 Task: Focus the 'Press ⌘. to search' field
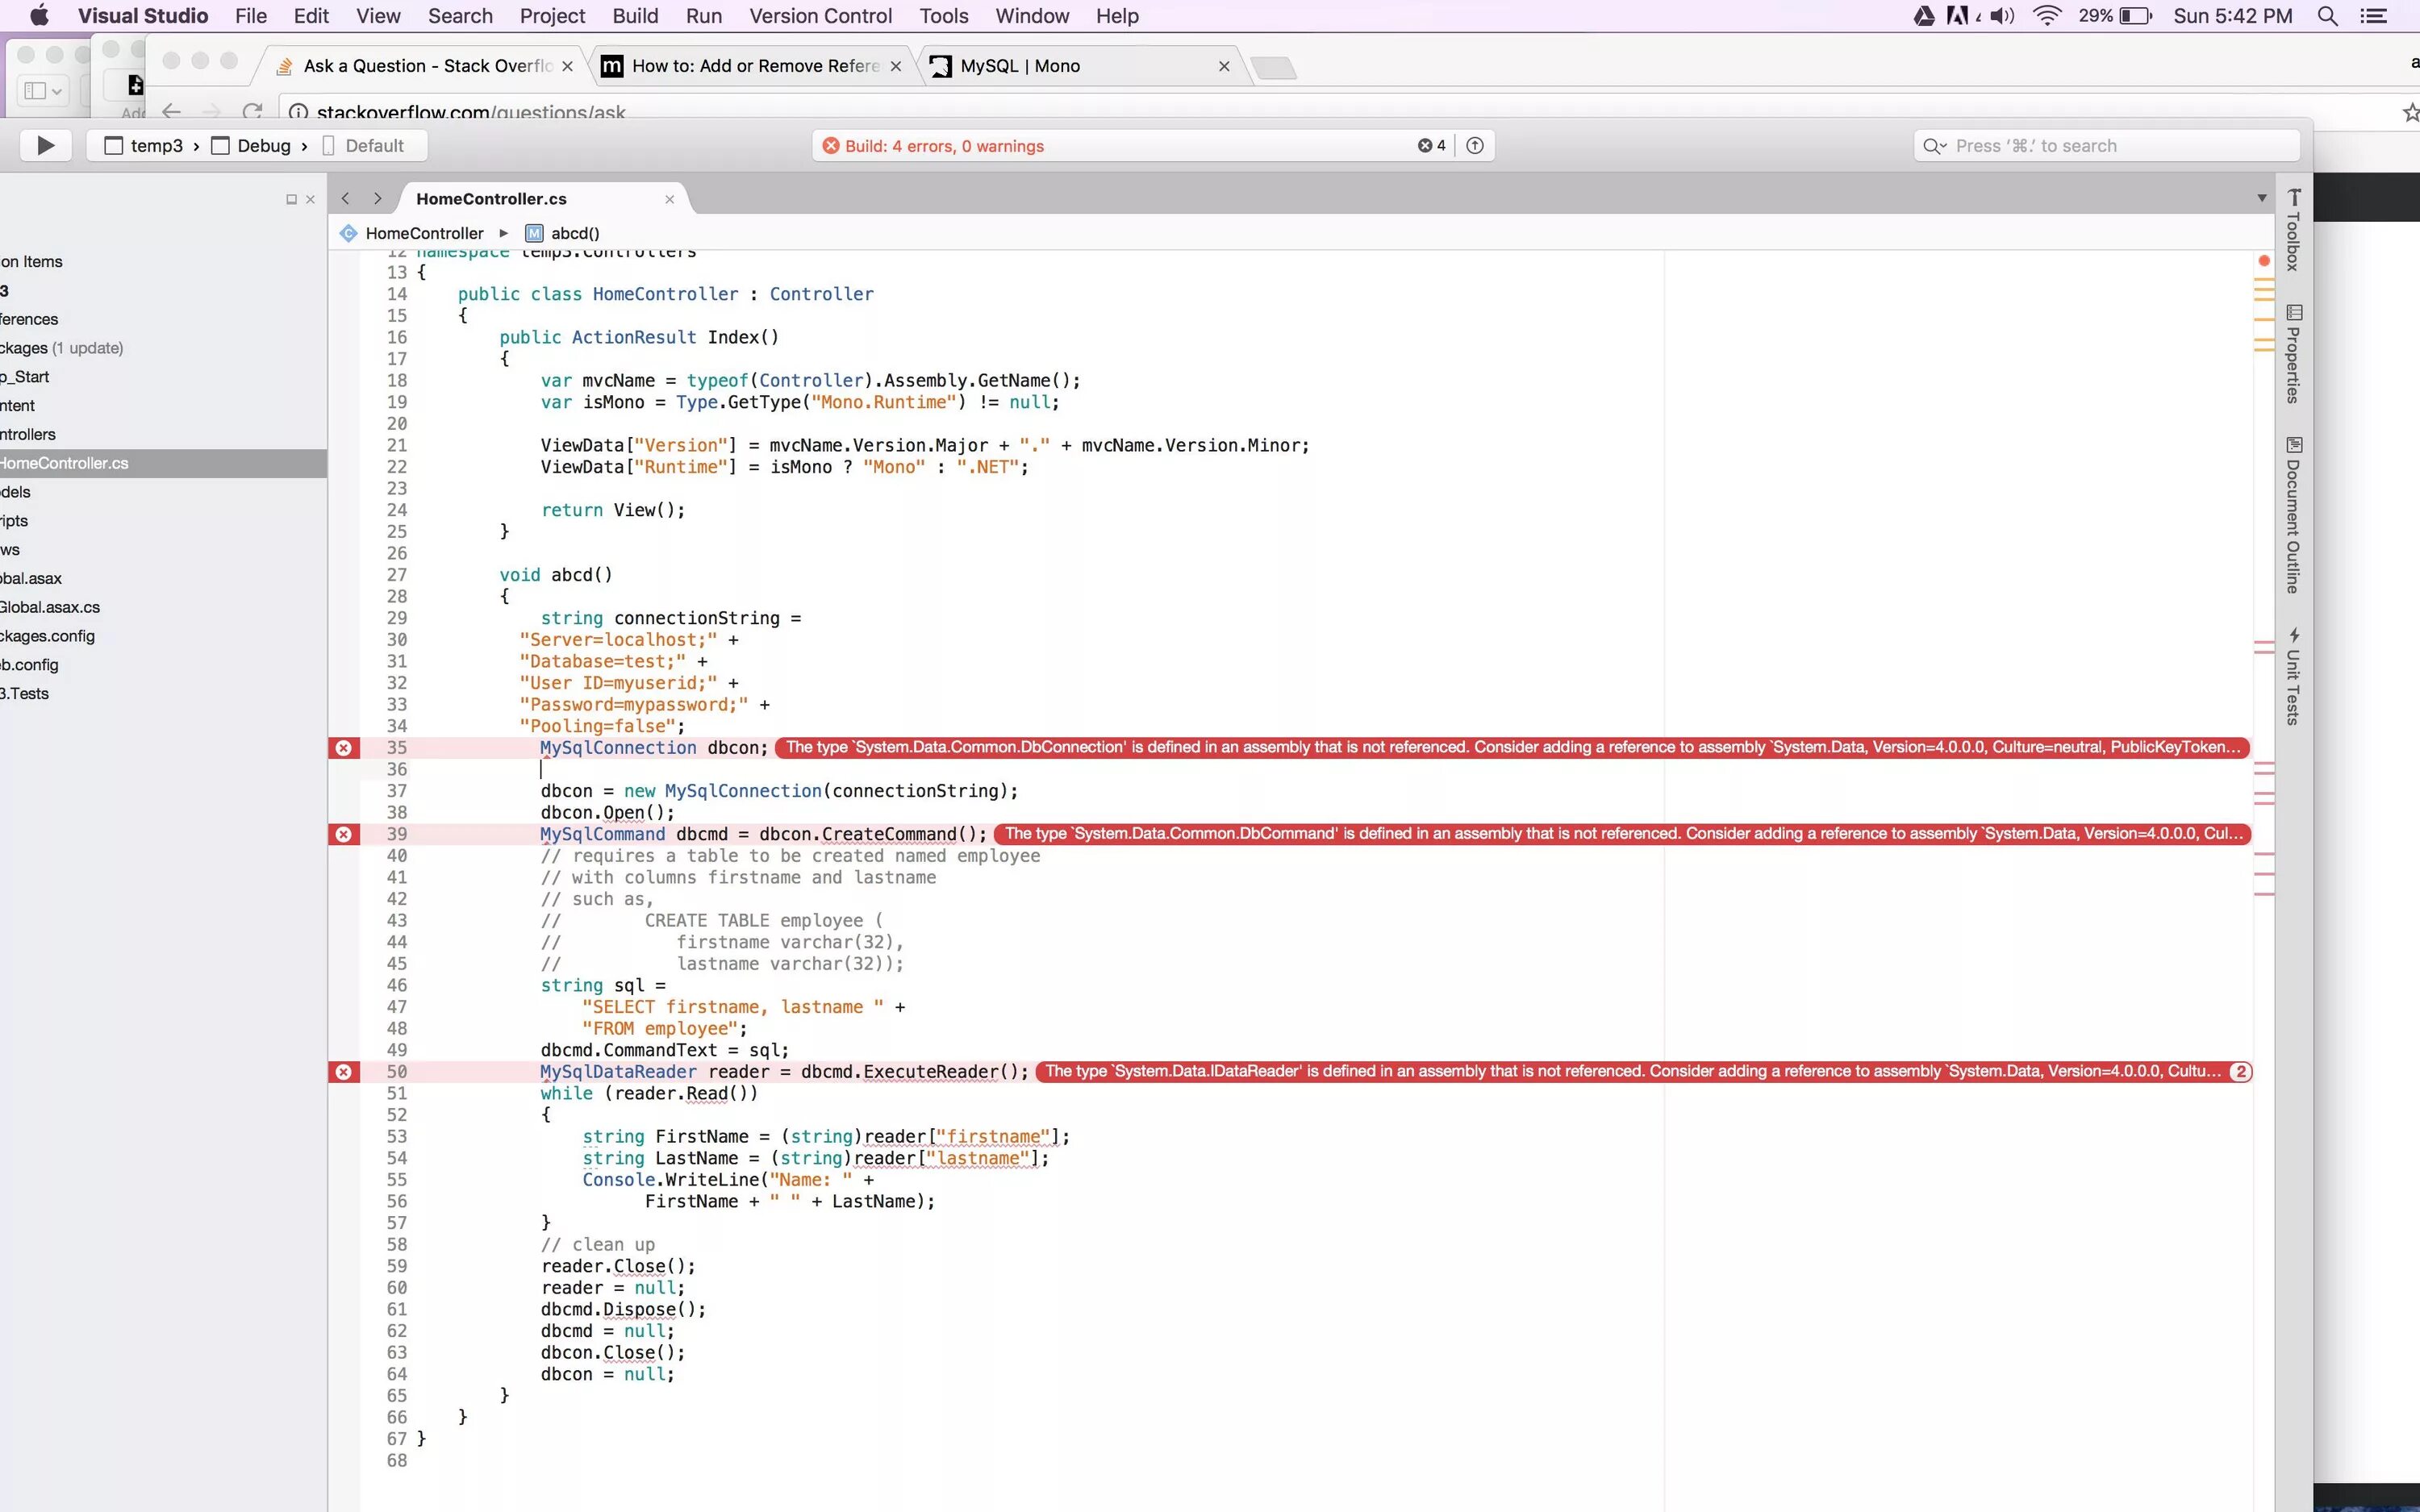tap(2106, 145)
